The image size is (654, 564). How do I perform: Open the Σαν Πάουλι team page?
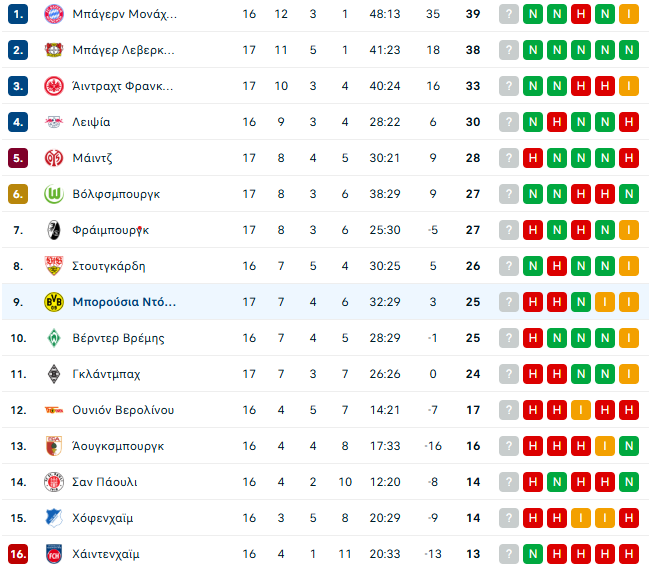105,482
